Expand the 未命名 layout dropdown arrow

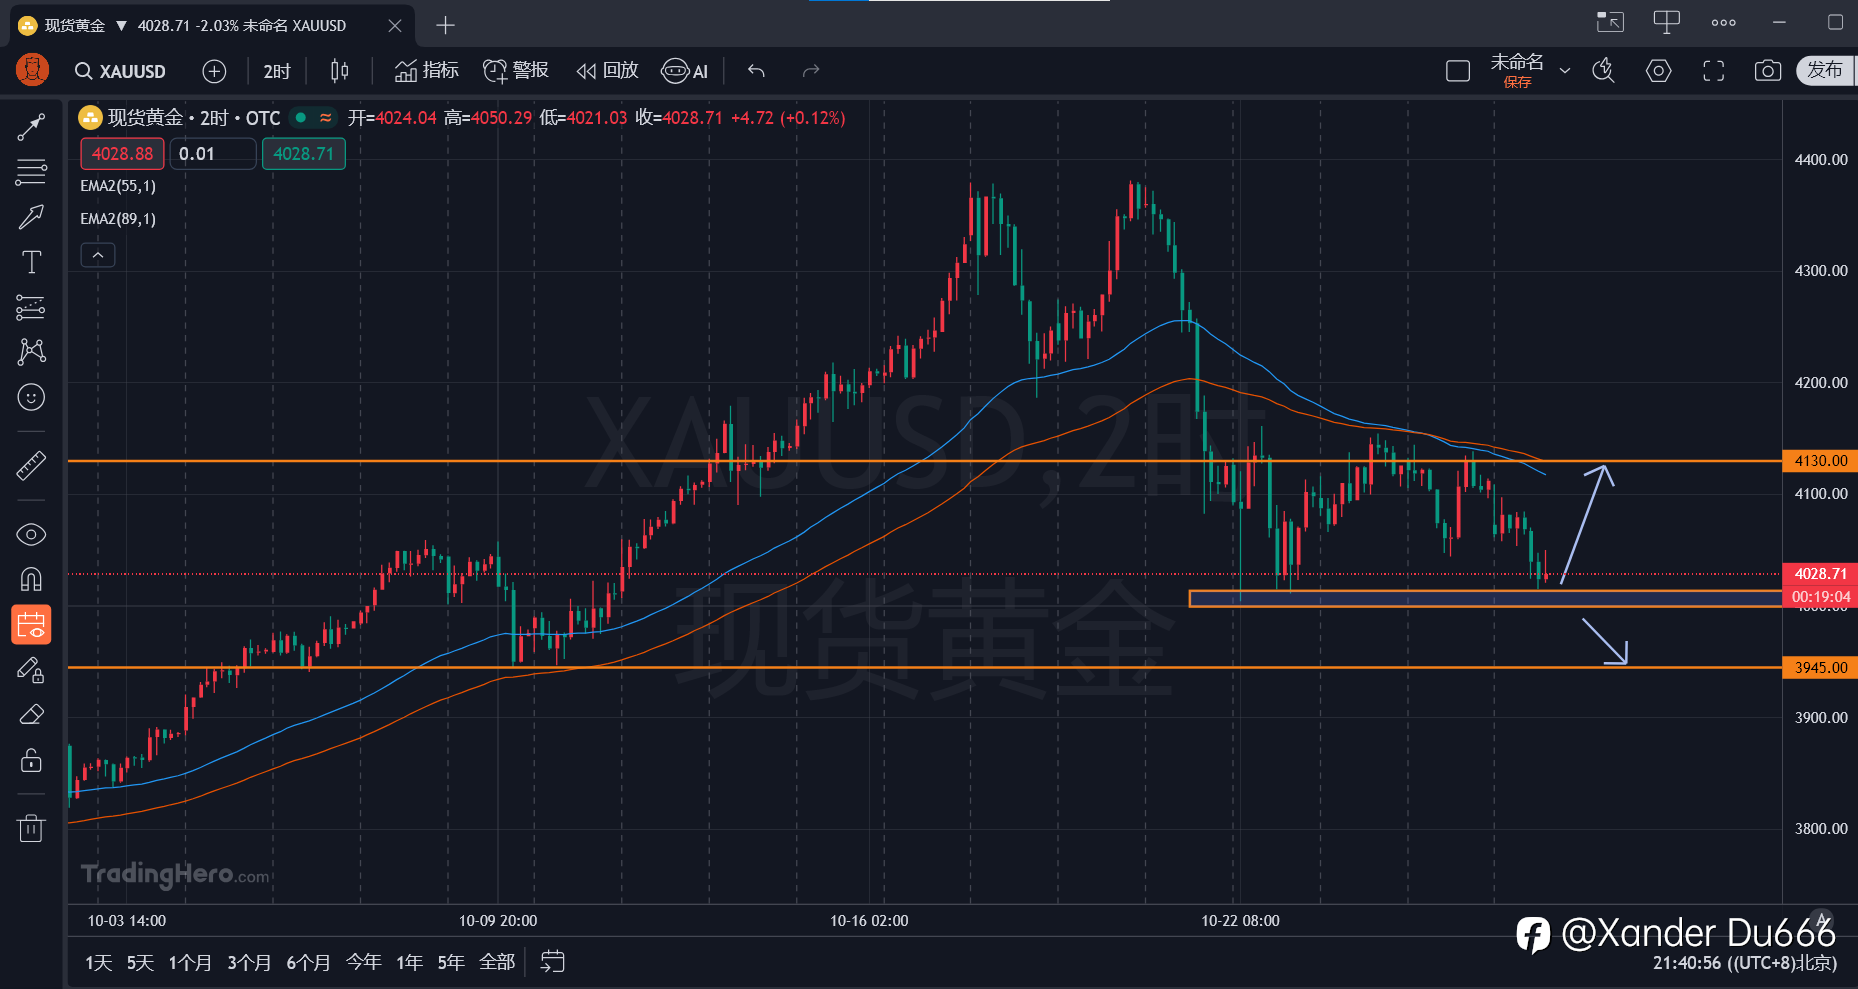point(1565,71)
